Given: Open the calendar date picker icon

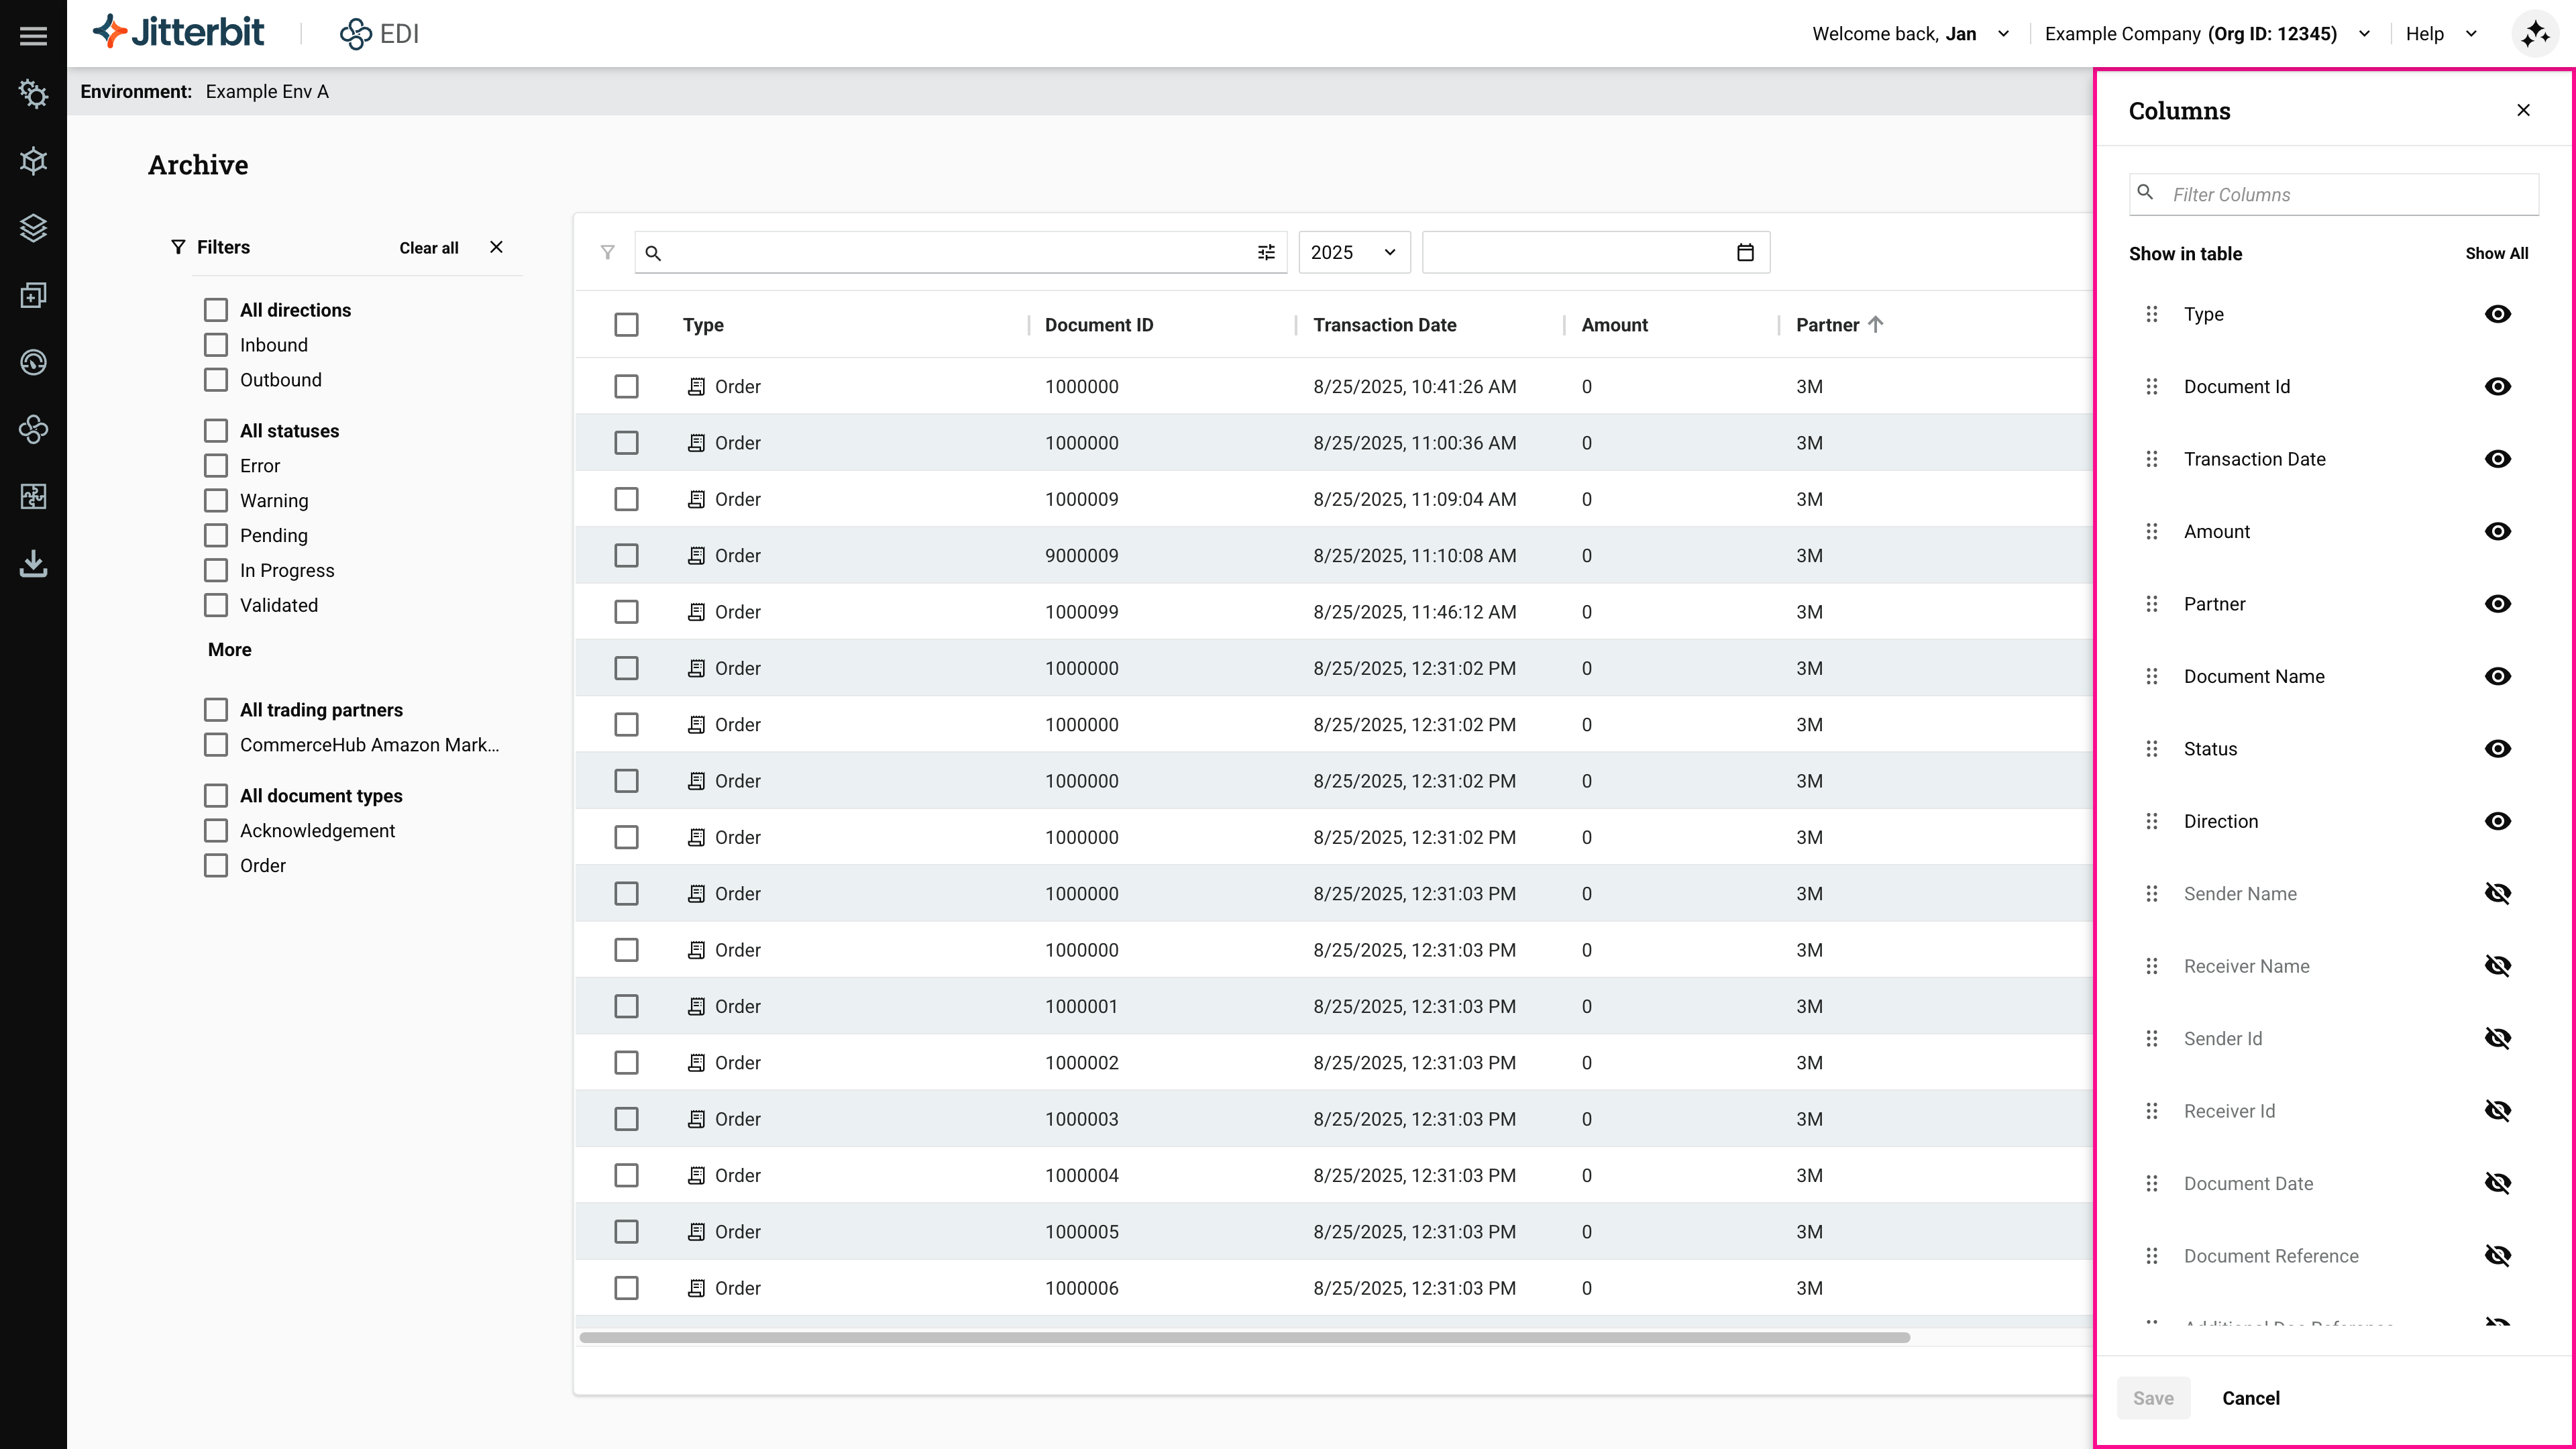Looking at the screenshot, I should (1745, 253).
